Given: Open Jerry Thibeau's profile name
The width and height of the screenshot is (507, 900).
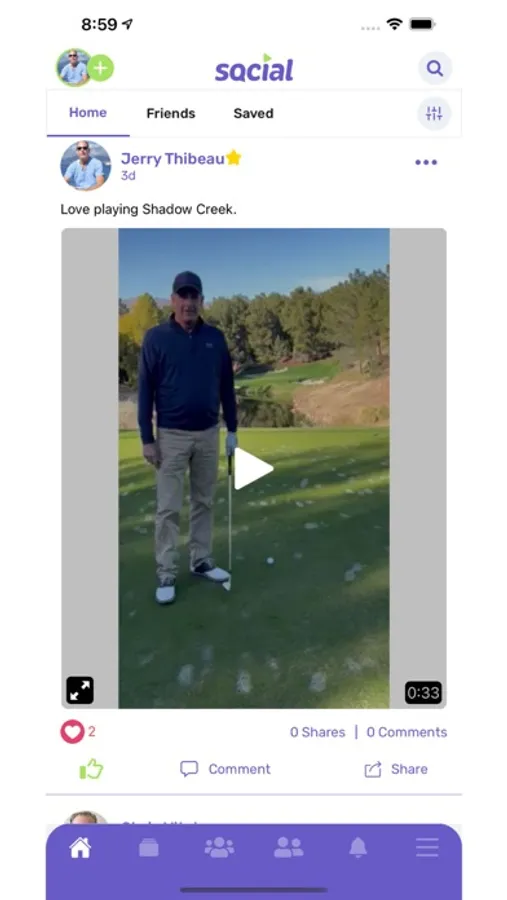Looking at the screenshot, I should point(172,158).
